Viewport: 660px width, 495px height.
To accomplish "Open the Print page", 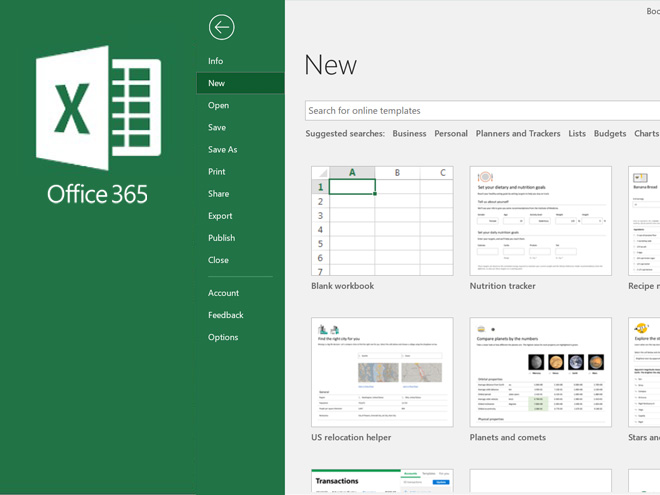I will 217,171.
